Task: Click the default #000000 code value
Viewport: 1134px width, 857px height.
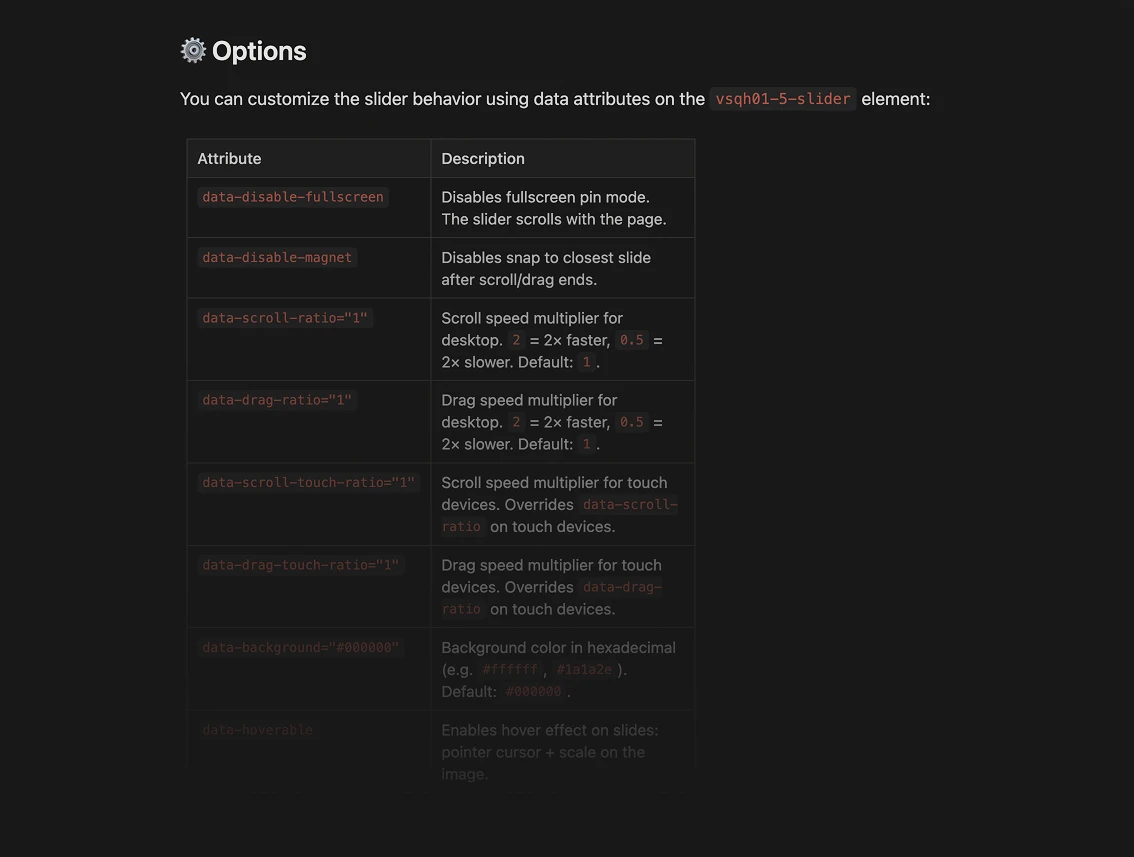Action: (x=533, y=691)
